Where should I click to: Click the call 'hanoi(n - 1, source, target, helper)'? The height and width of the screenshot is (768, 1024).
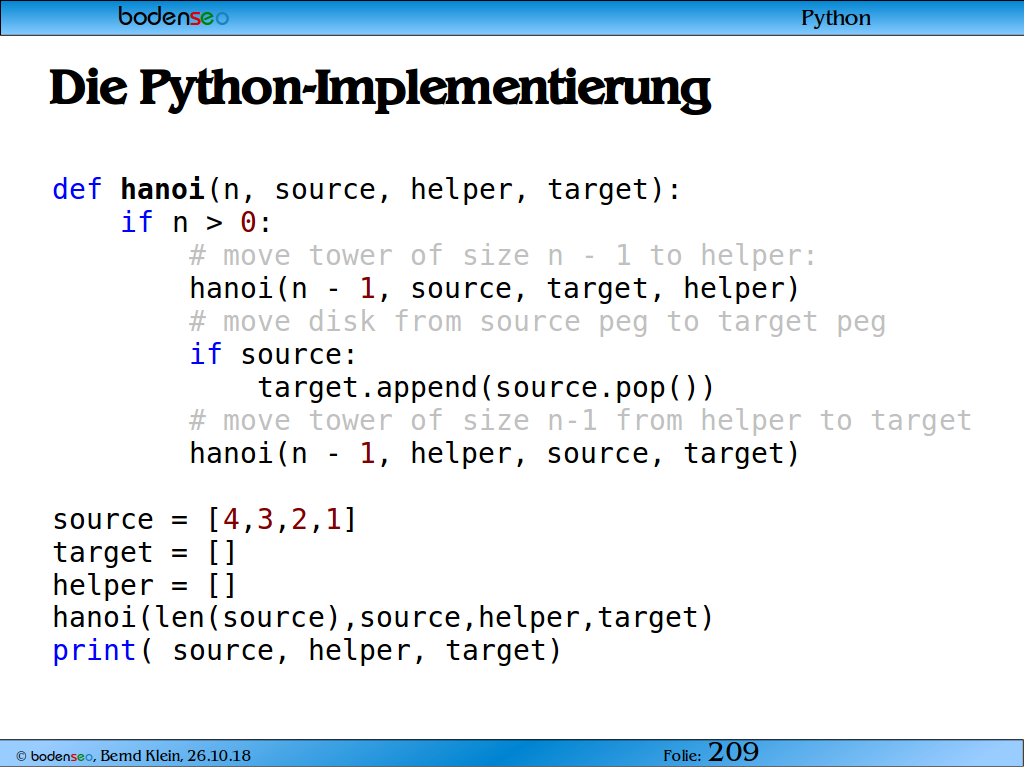click(x=494, y=289)
